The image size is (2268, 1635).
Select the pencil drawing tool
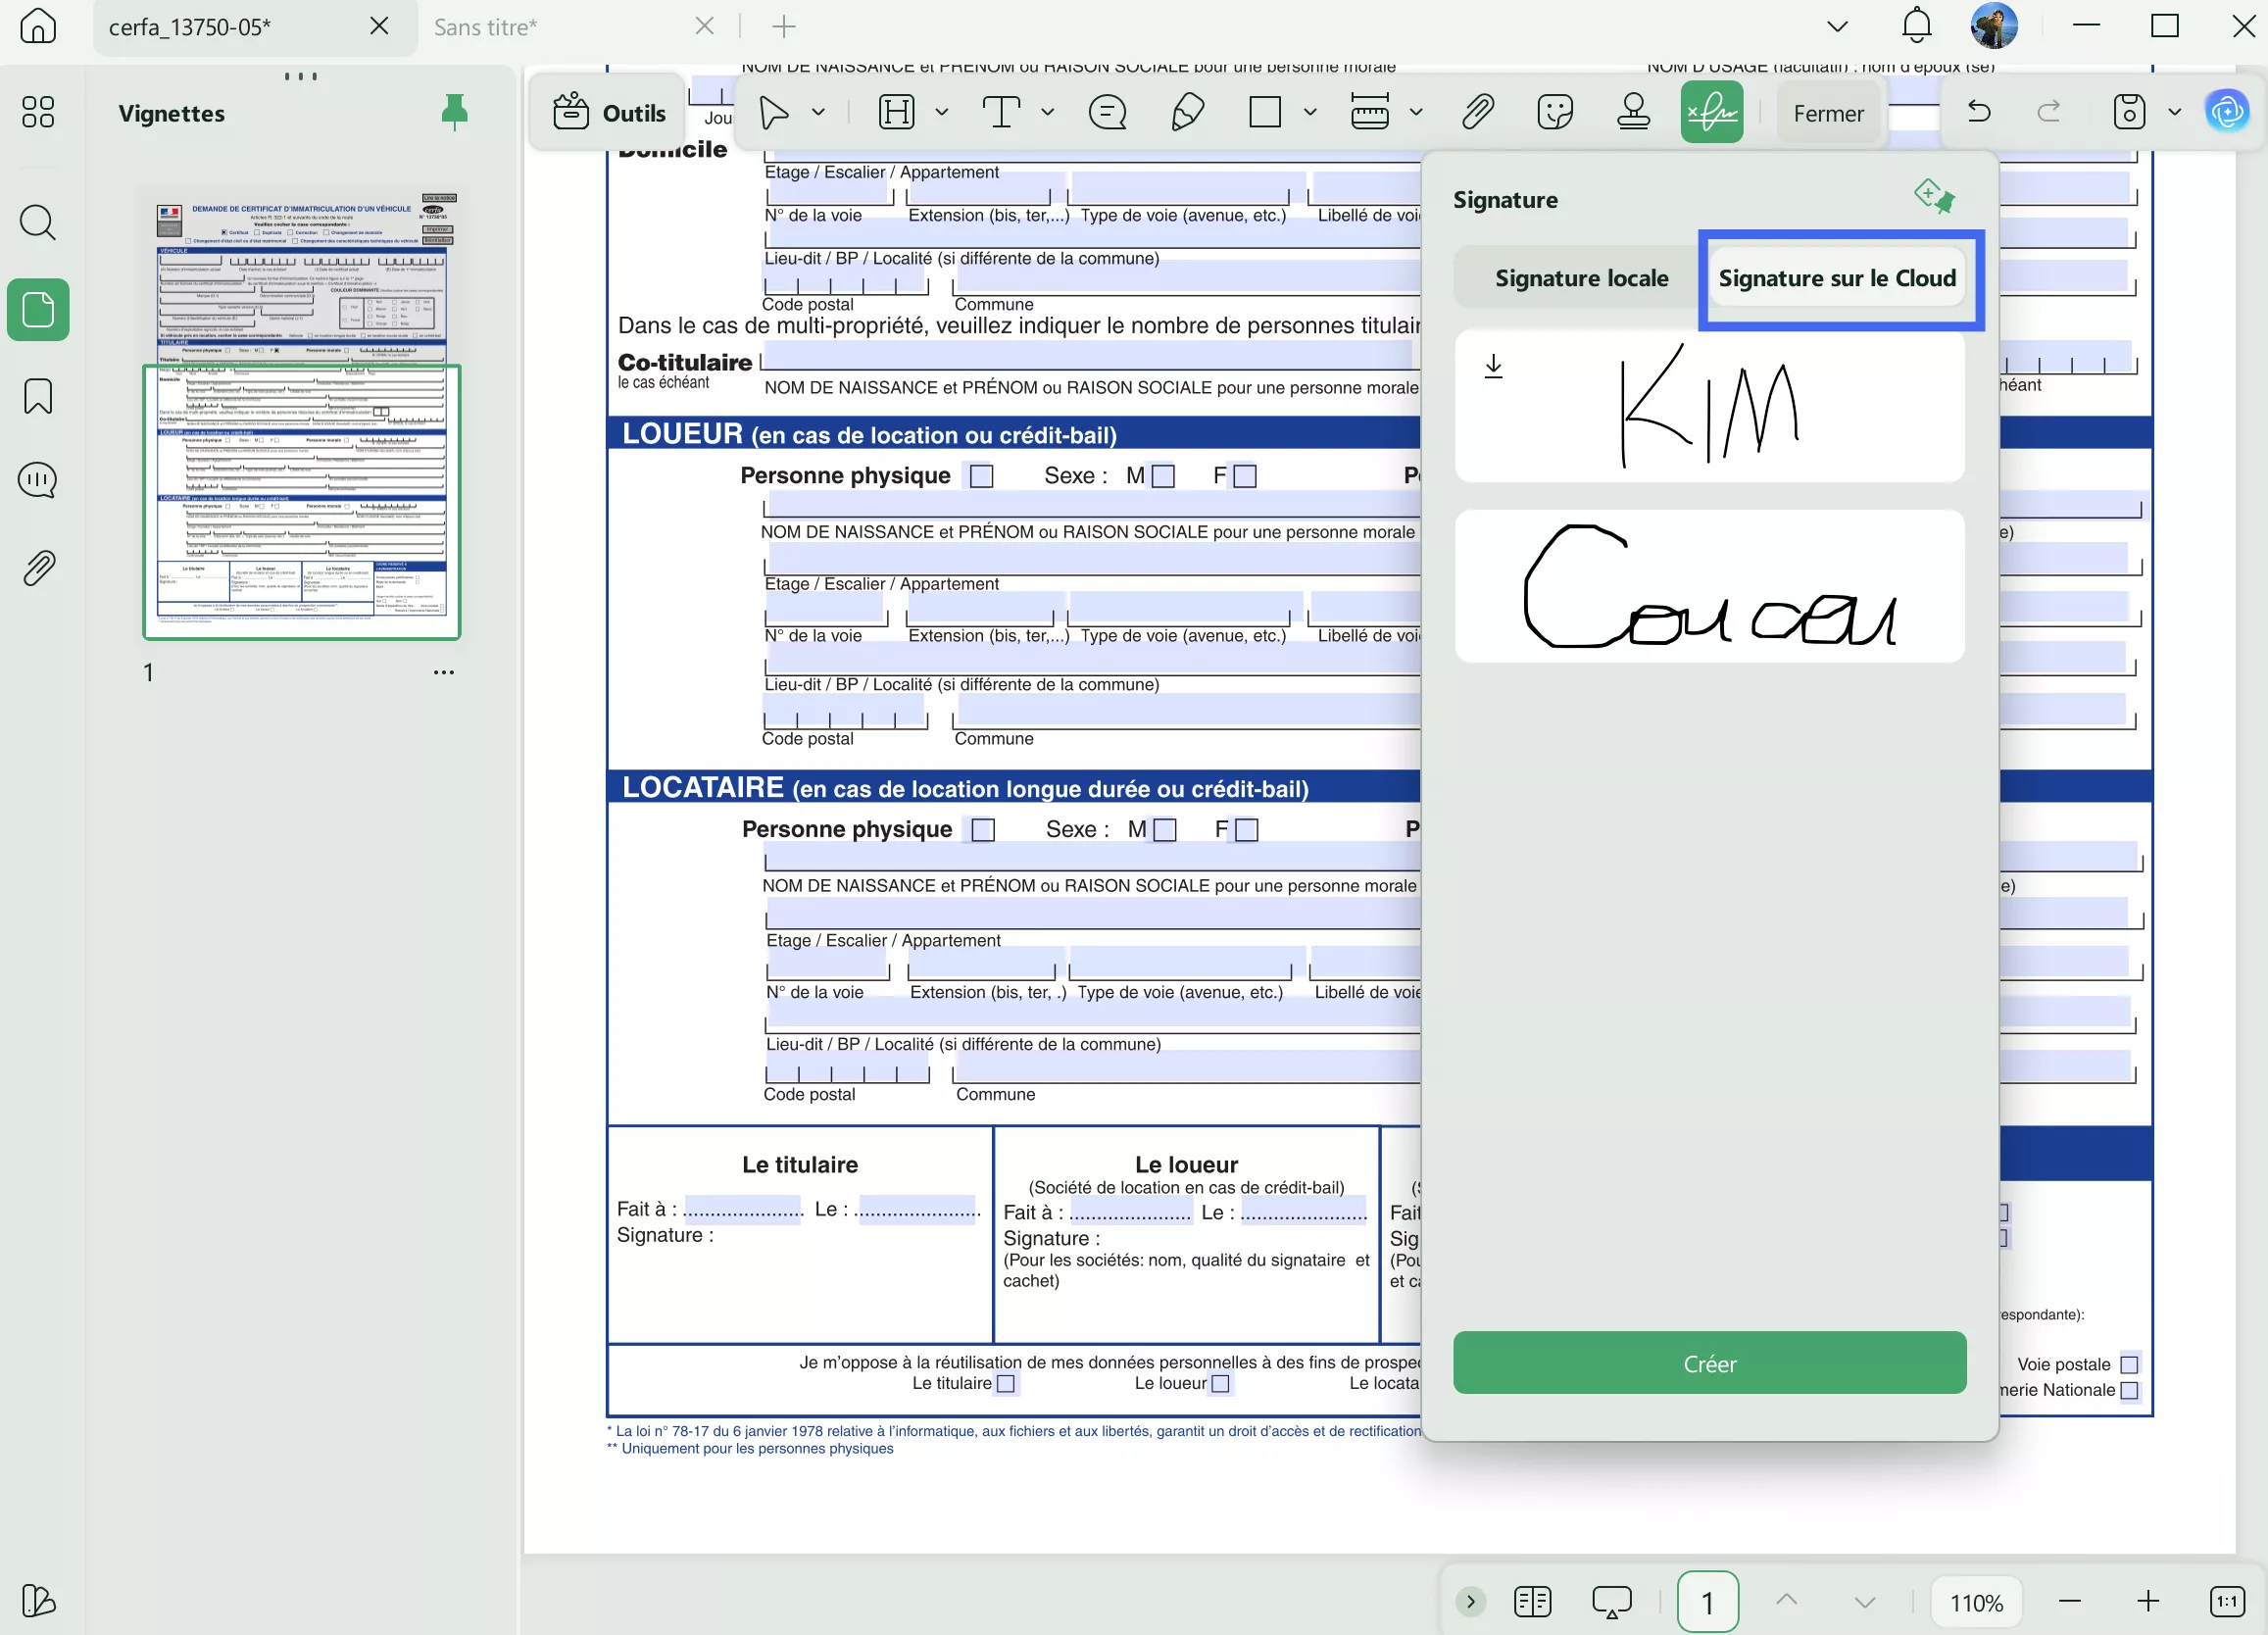(1187, 112)
